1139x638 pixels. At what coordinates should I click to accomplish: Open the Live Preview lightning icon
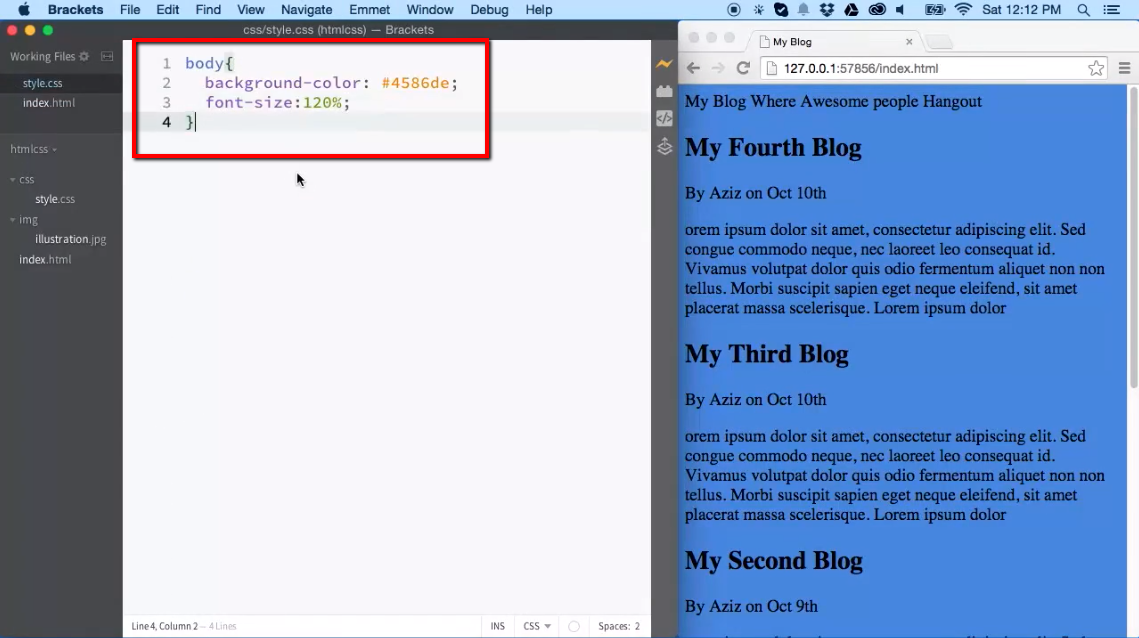point(663,63)
